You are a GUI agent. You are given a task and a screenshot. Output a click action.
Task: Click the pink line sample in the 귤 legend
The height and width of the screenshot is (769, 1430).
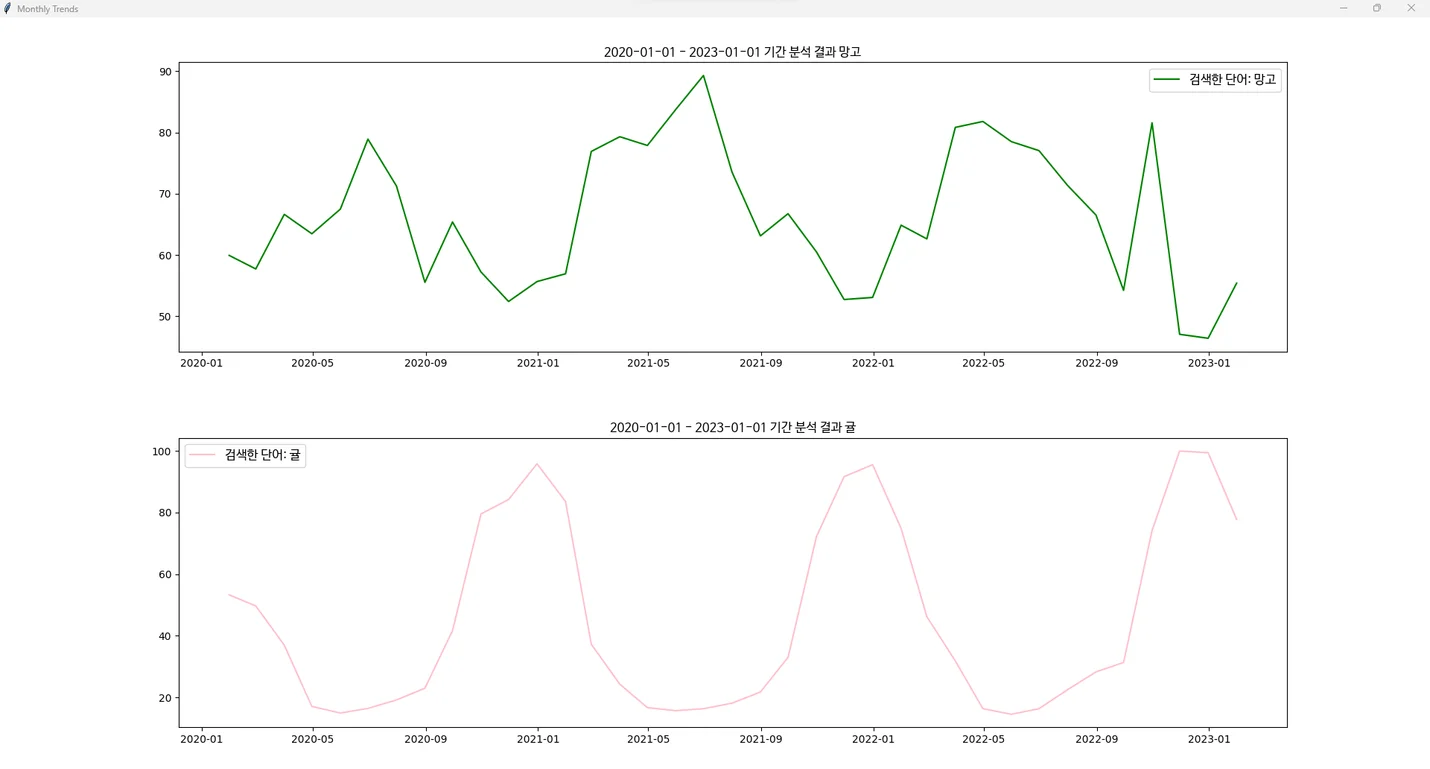pyautogui.click(x=203, y=455)
